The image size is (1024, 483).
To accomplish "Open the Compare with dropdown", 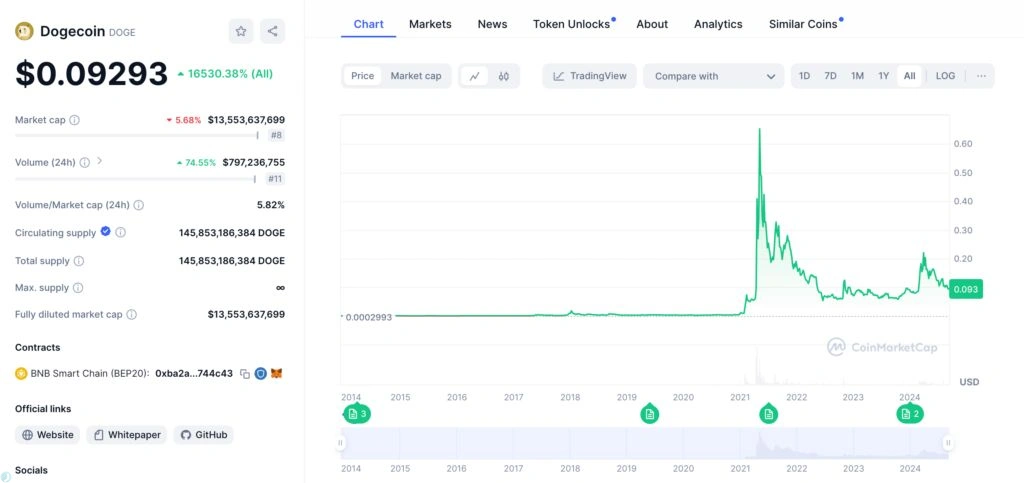I will coord(713,76).
